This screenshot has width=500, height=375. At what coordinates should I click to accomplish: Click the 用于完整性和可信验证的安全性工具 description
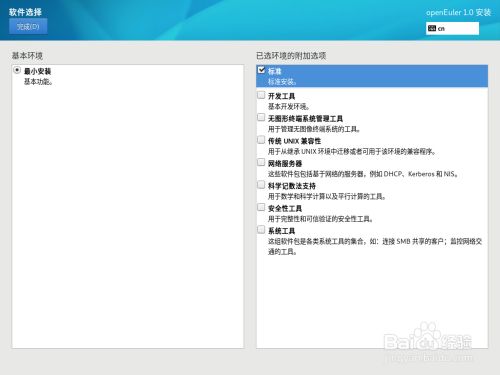pyautogui.click(x=321, y=219)
